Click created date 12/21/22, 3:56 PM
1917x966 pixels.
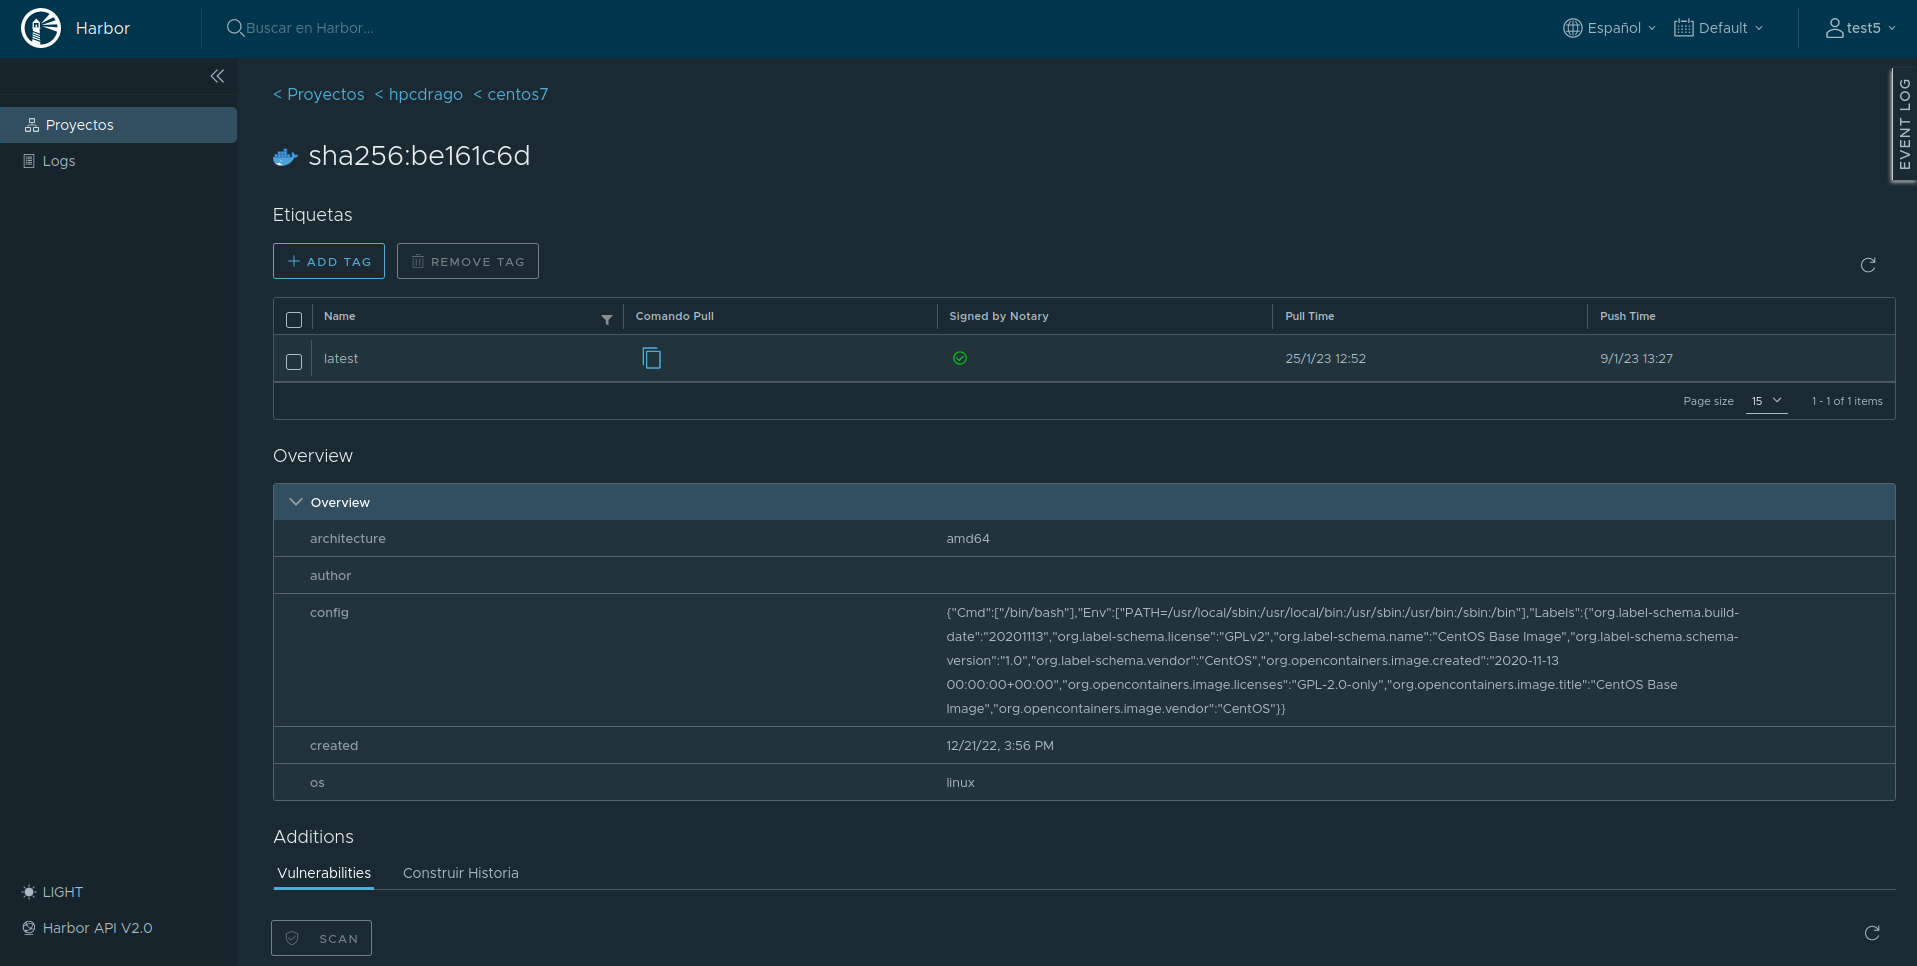click(x=1000, y=745)
